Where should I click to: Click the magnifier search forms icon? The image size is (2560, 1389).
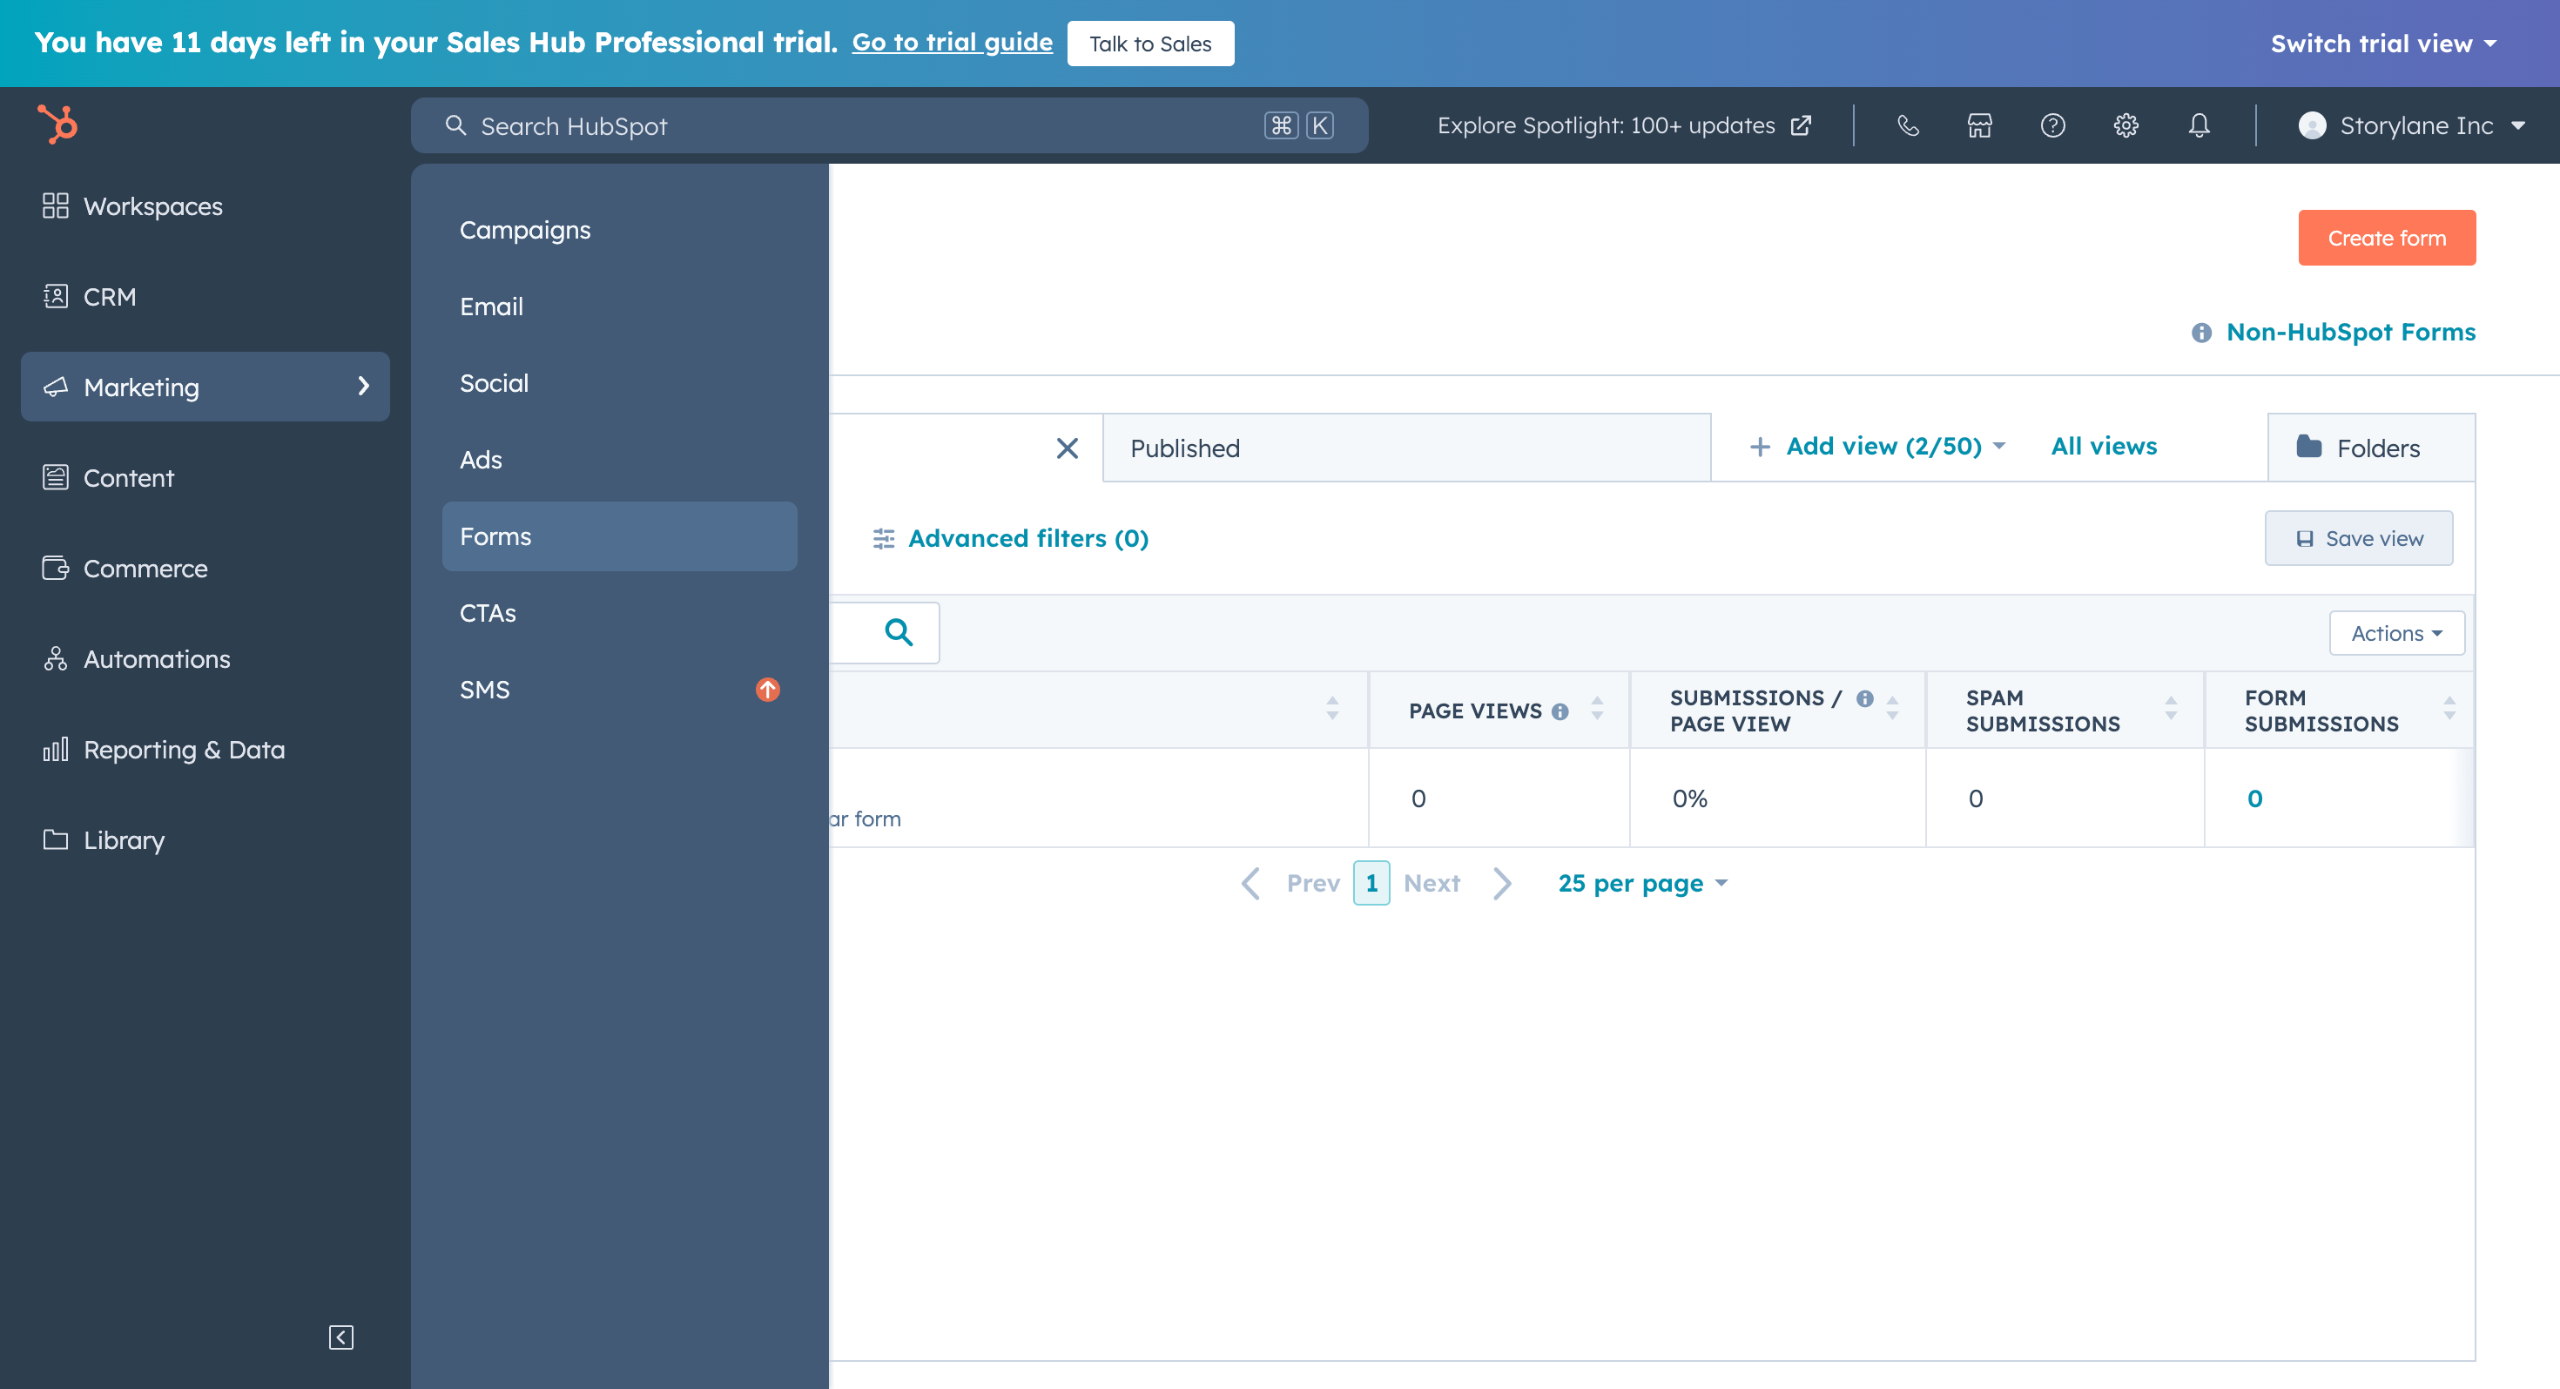click(899, 632)
